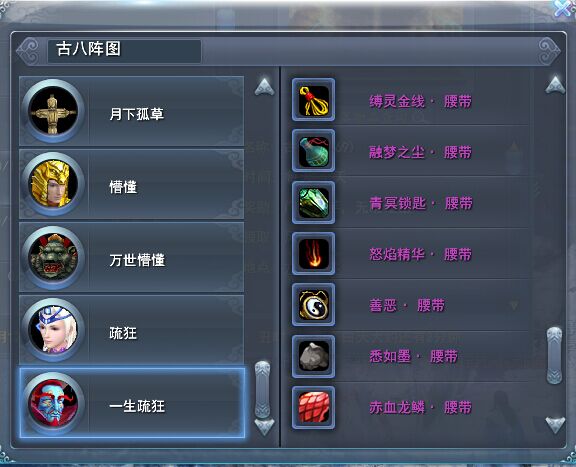Click the red scale 赤血龙鳞 icon

(x=313, y=407)
